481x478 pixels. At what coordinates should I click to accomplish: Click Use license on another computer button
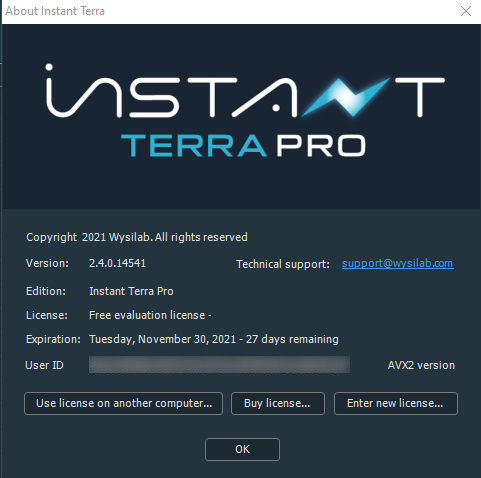point(124,403)
